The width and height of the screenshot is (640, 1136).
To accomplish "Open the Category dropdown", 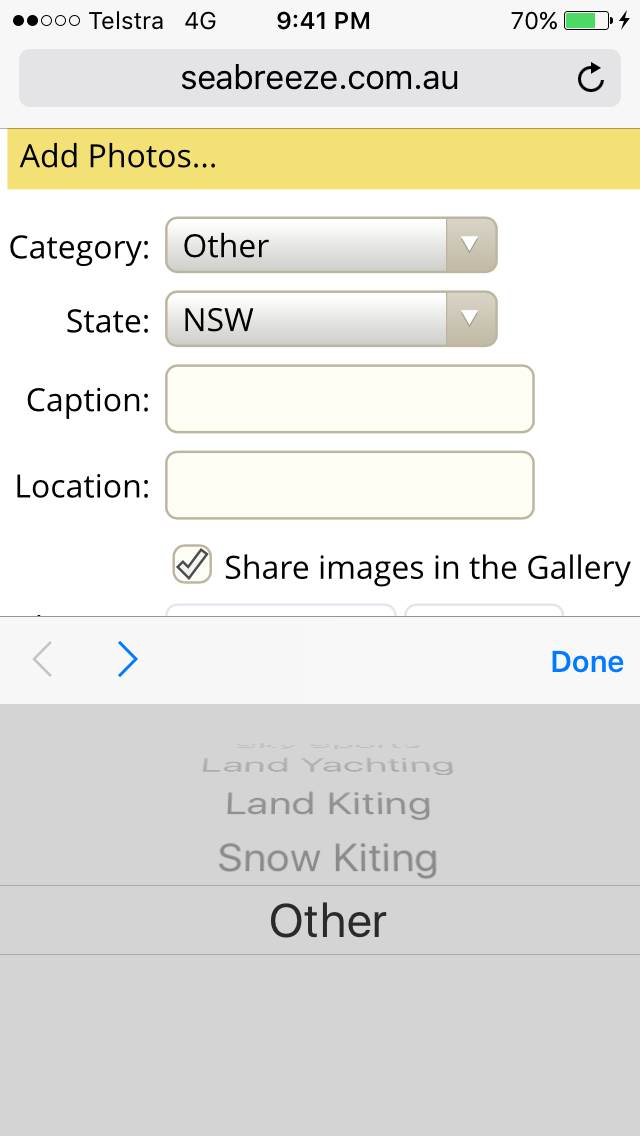I will [x=331, y=245].
